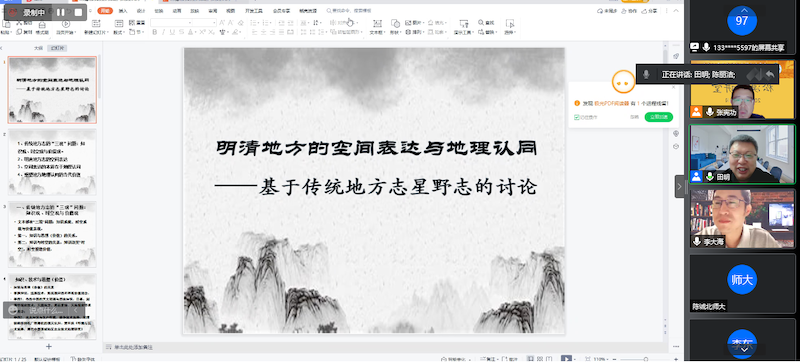Stop the screen recording

78,12
